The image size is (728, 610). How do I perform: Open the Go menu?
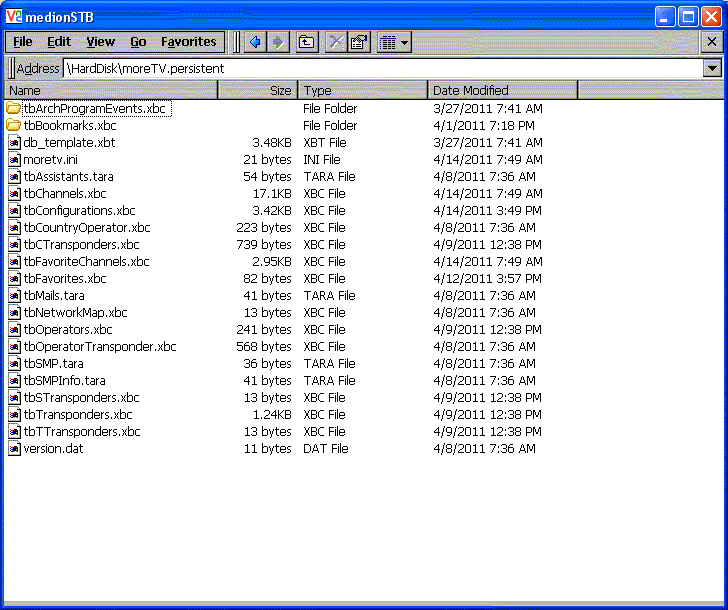point(138,42)
